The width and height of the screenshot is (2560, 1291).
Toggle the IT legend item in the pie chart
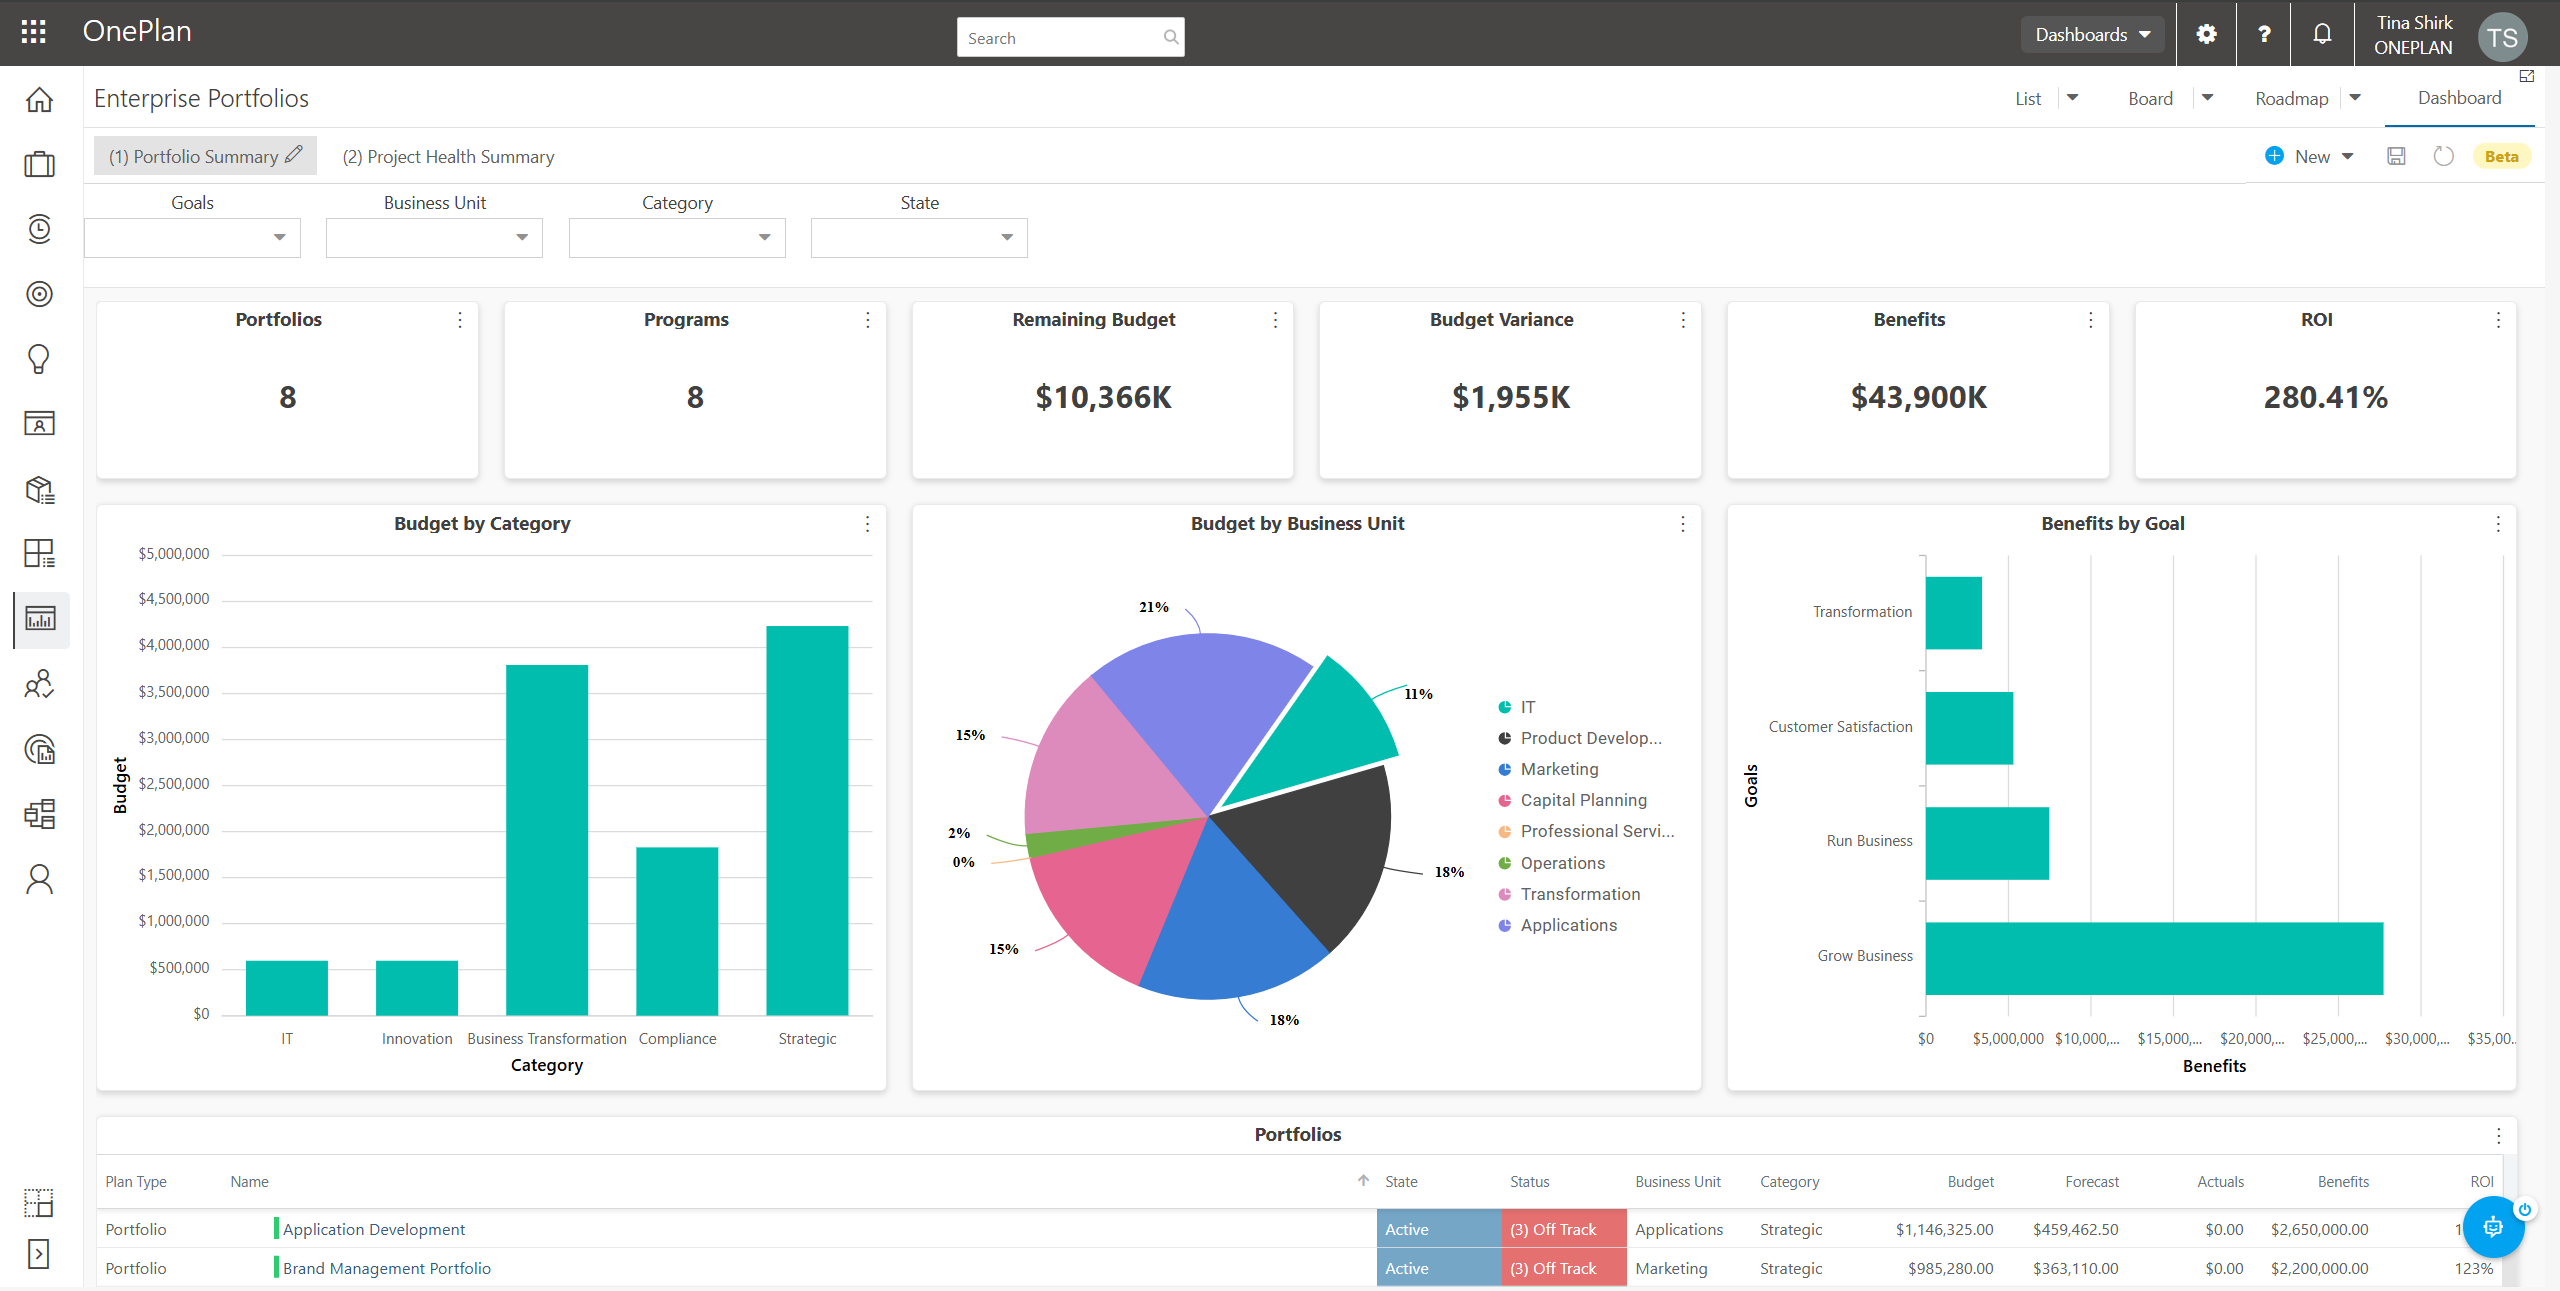[1527, 707]
